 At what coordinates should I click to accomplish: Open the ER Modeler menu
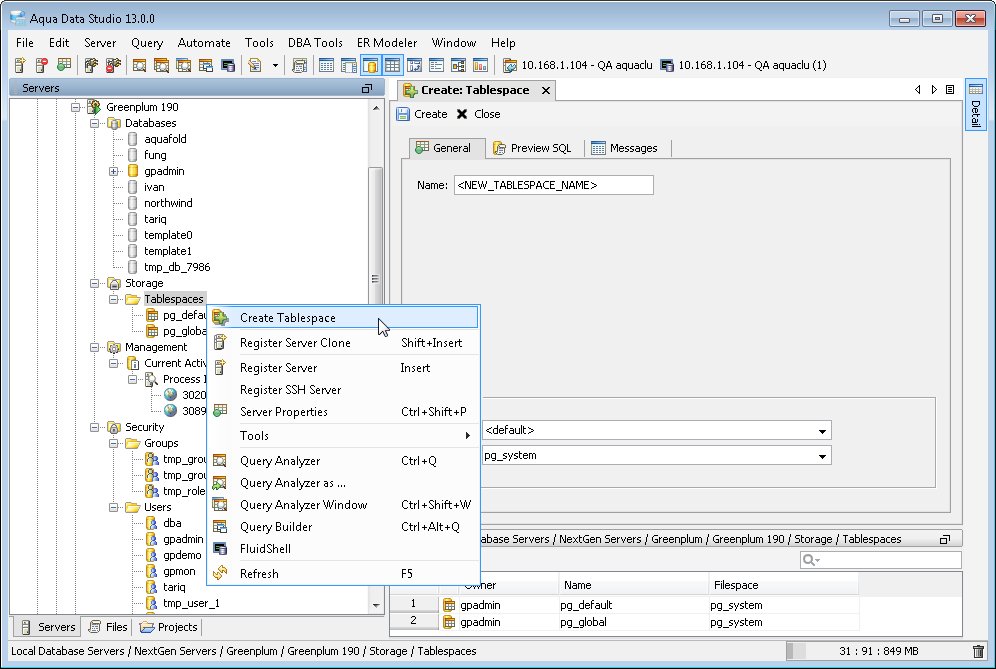(387, 43)
